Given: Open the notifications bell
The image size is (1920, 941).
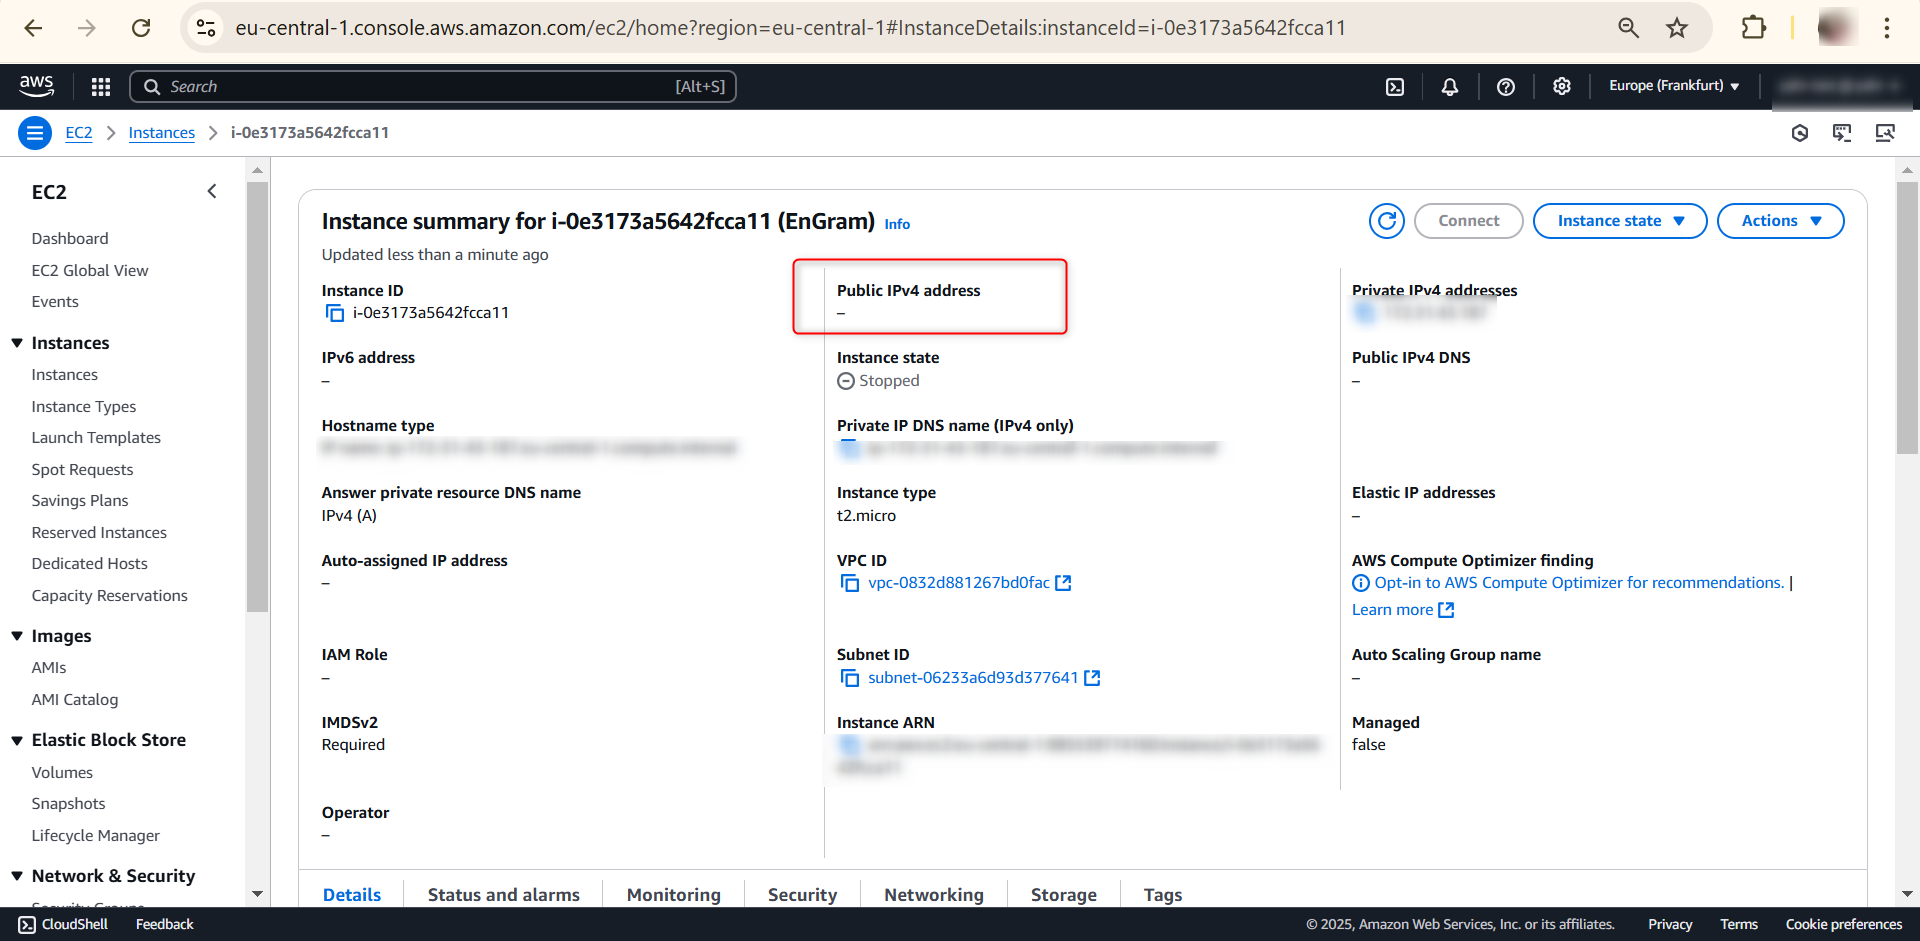Looking at the screenshot, I should click(1449, 87).
